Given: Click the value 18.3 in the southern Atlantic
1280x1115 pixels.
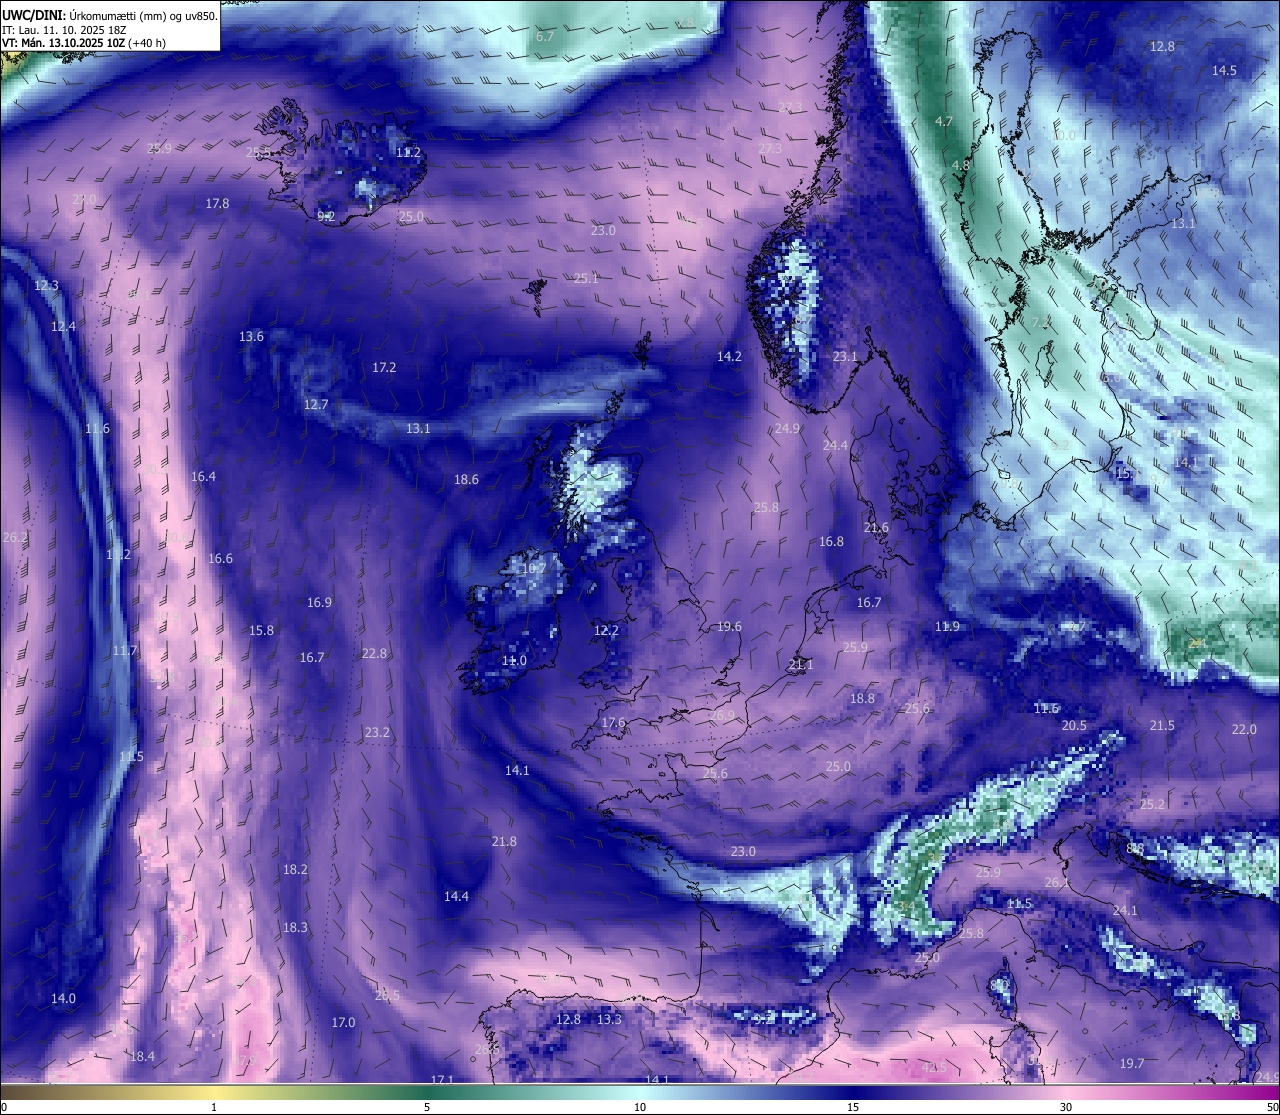Looking at the screenshot, I should pyautogui.click(x=295, y=927).
